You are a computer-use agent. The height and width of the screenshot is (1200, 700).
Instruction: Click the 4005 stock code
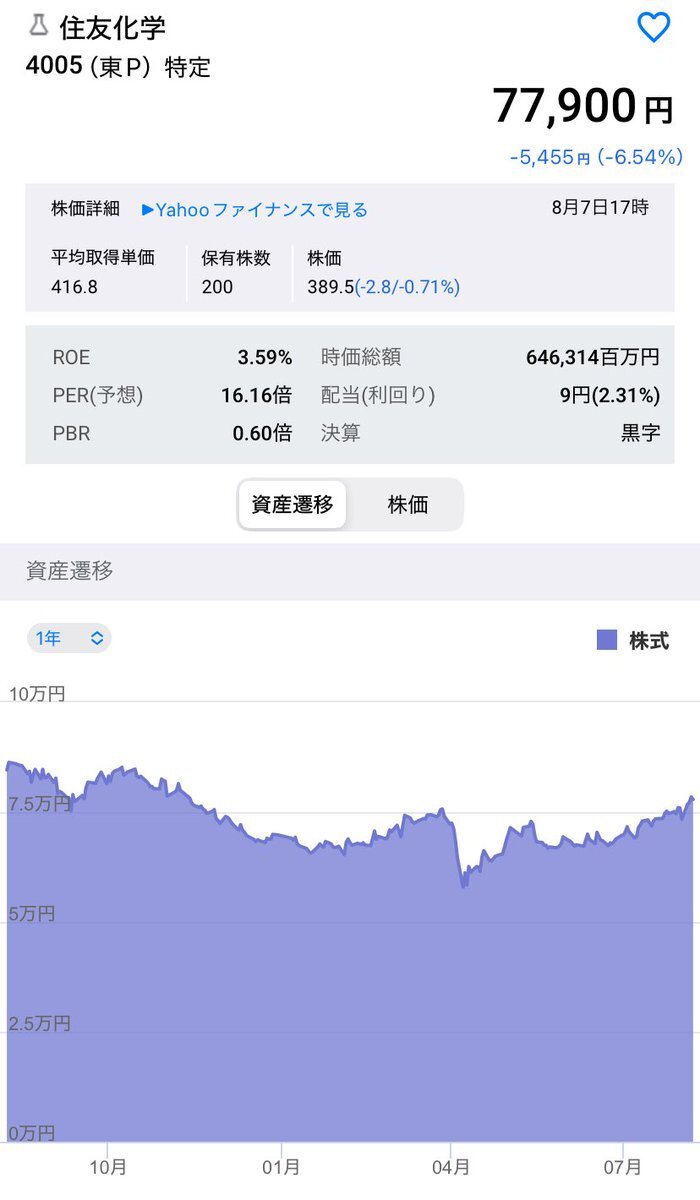coord(53,67)
